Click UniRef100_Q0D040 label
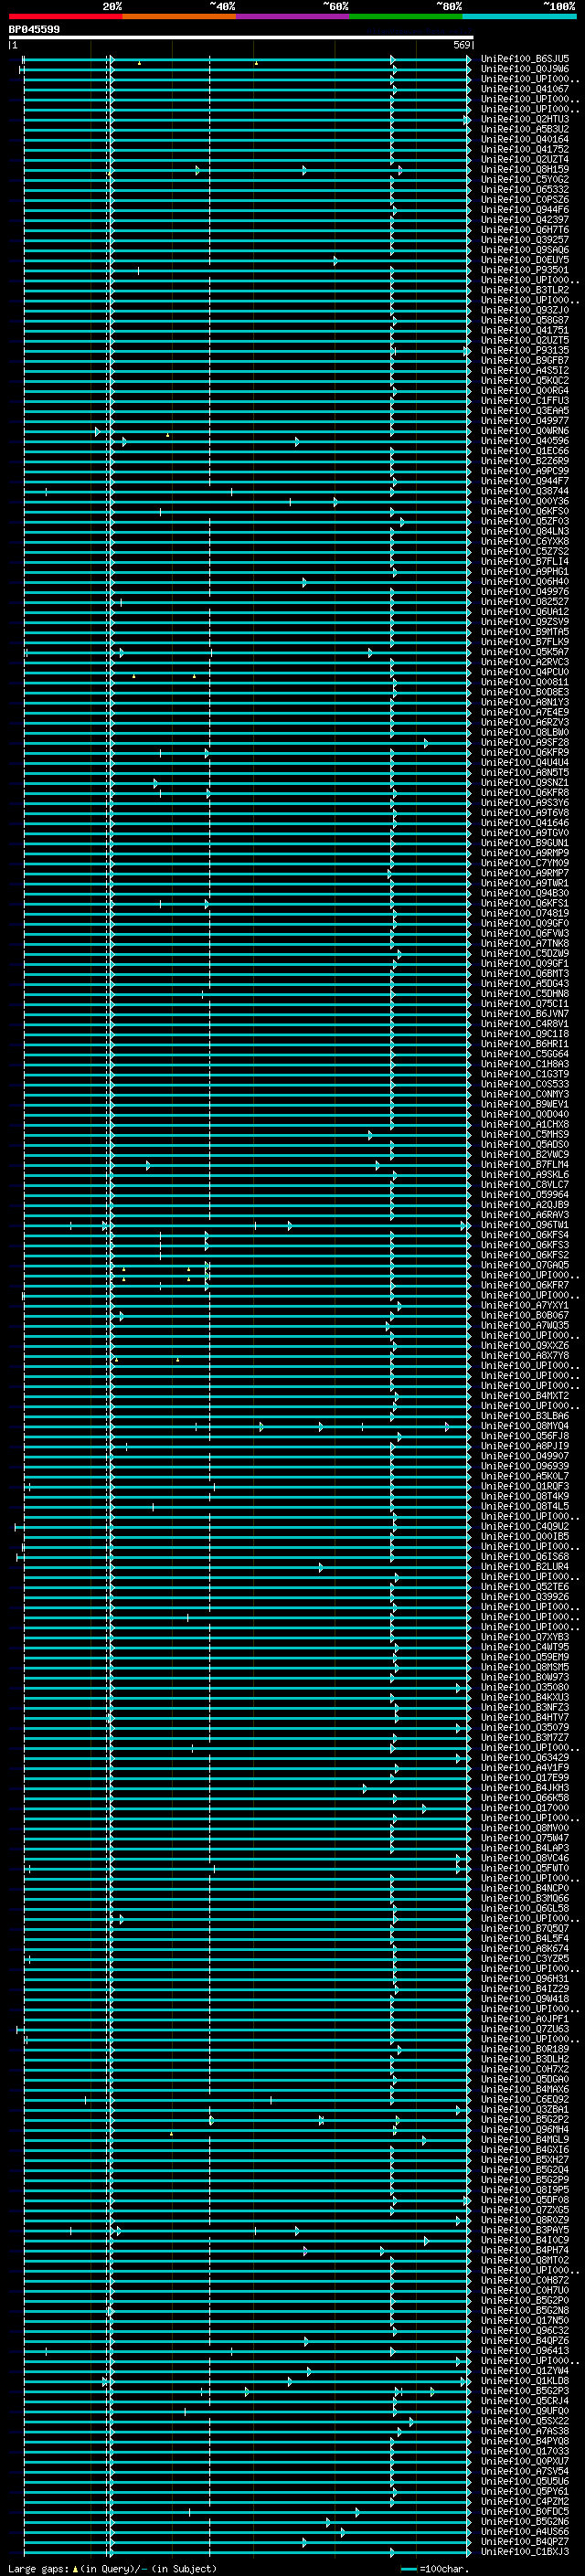The width and height of the screenshot is (585, 2576). coord(525,1114)
